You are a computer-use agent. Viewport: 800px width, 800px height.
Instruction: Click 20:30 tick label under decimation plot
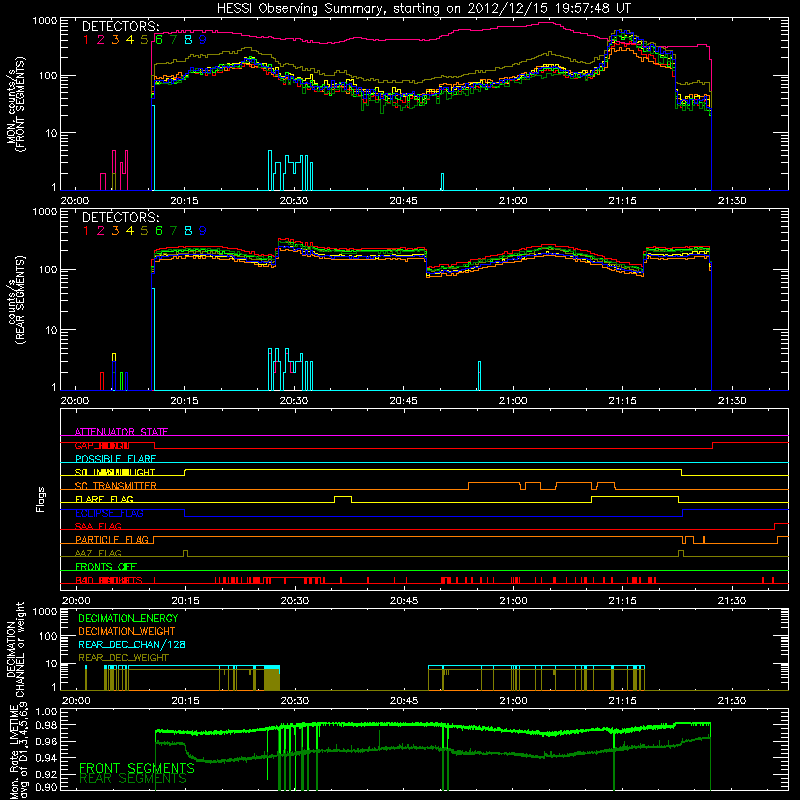(x=294, y=701)
